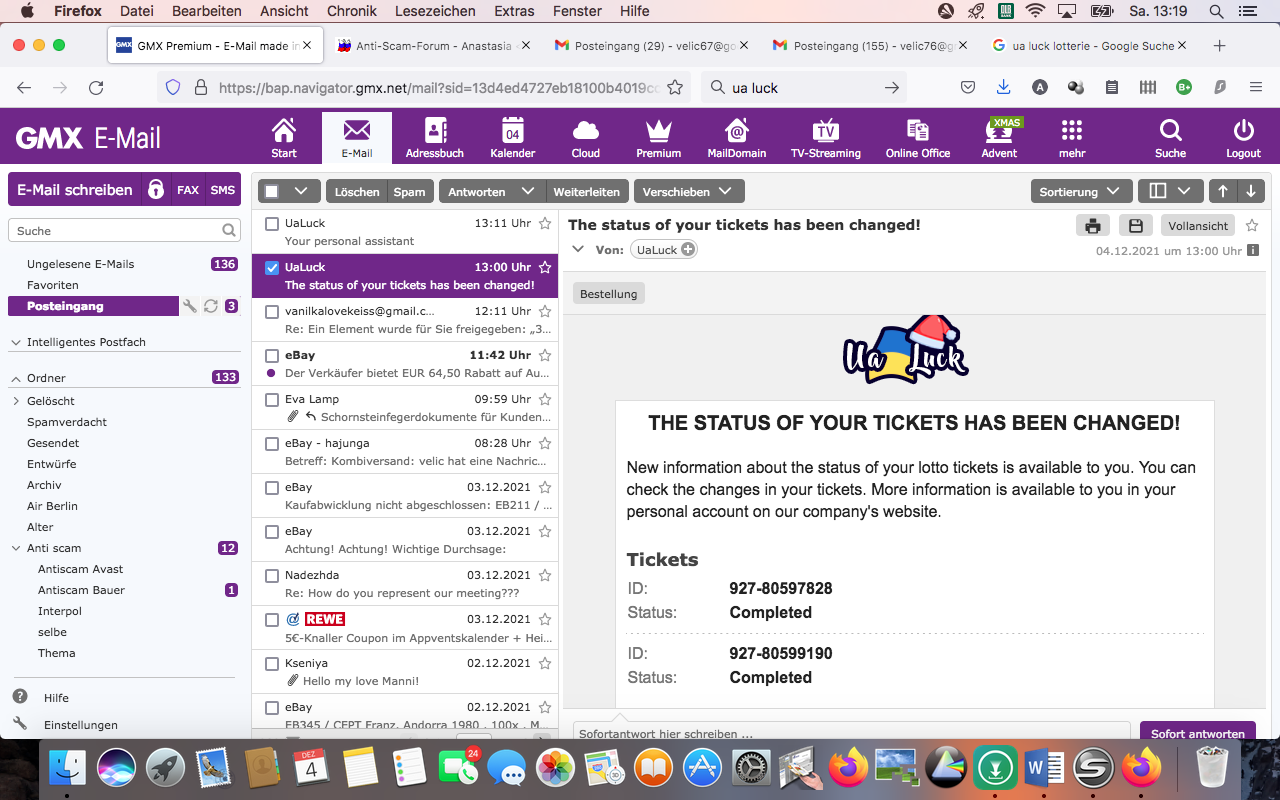Image resolution: width=1280 pixels, height=800 pixels.
Task: Open the Suche magnifier in GMX header
Action: click(1170, 138)
